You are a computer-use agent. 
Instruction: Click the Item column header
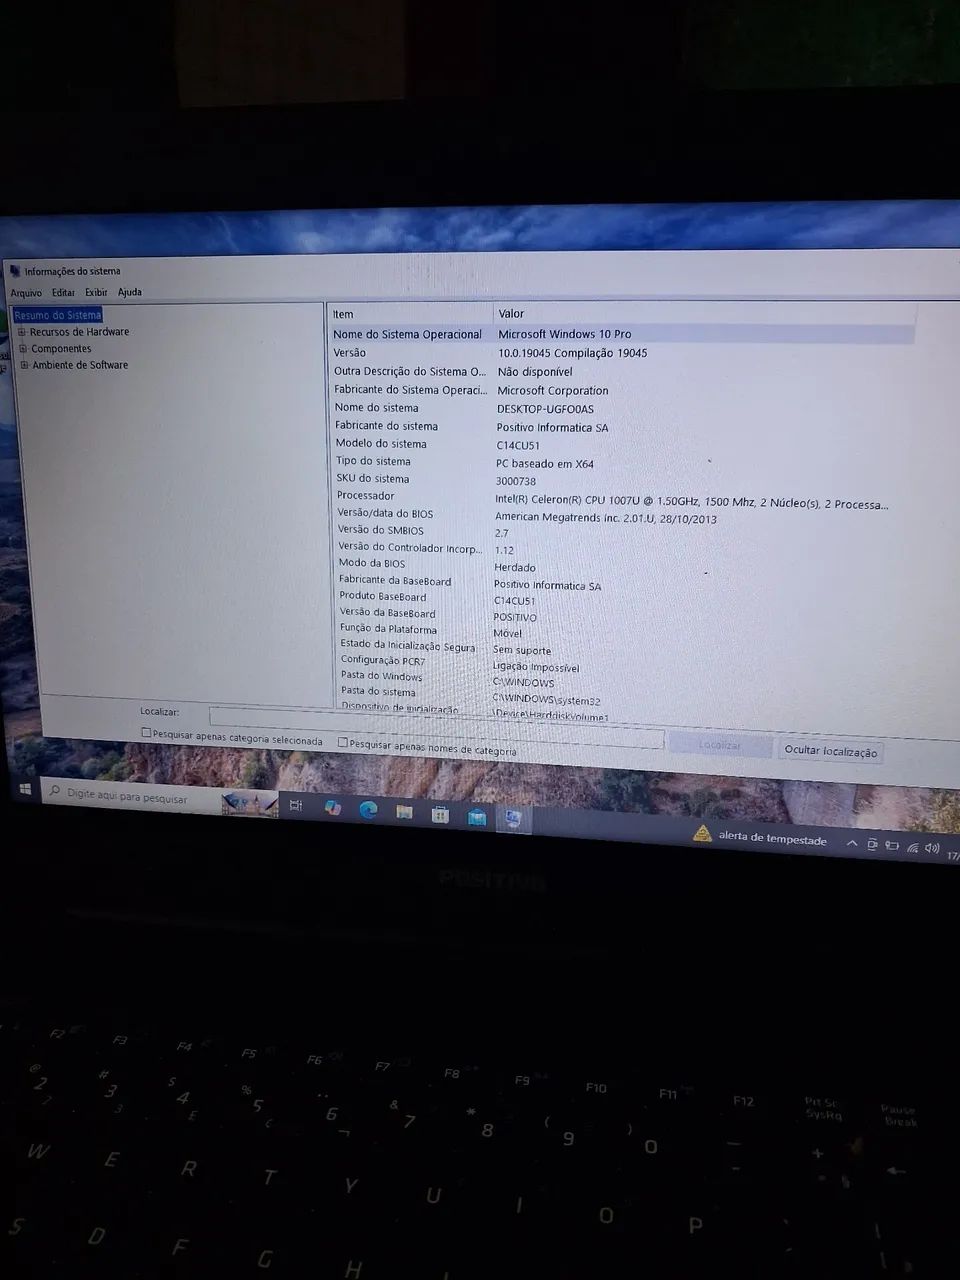point(410,314)
